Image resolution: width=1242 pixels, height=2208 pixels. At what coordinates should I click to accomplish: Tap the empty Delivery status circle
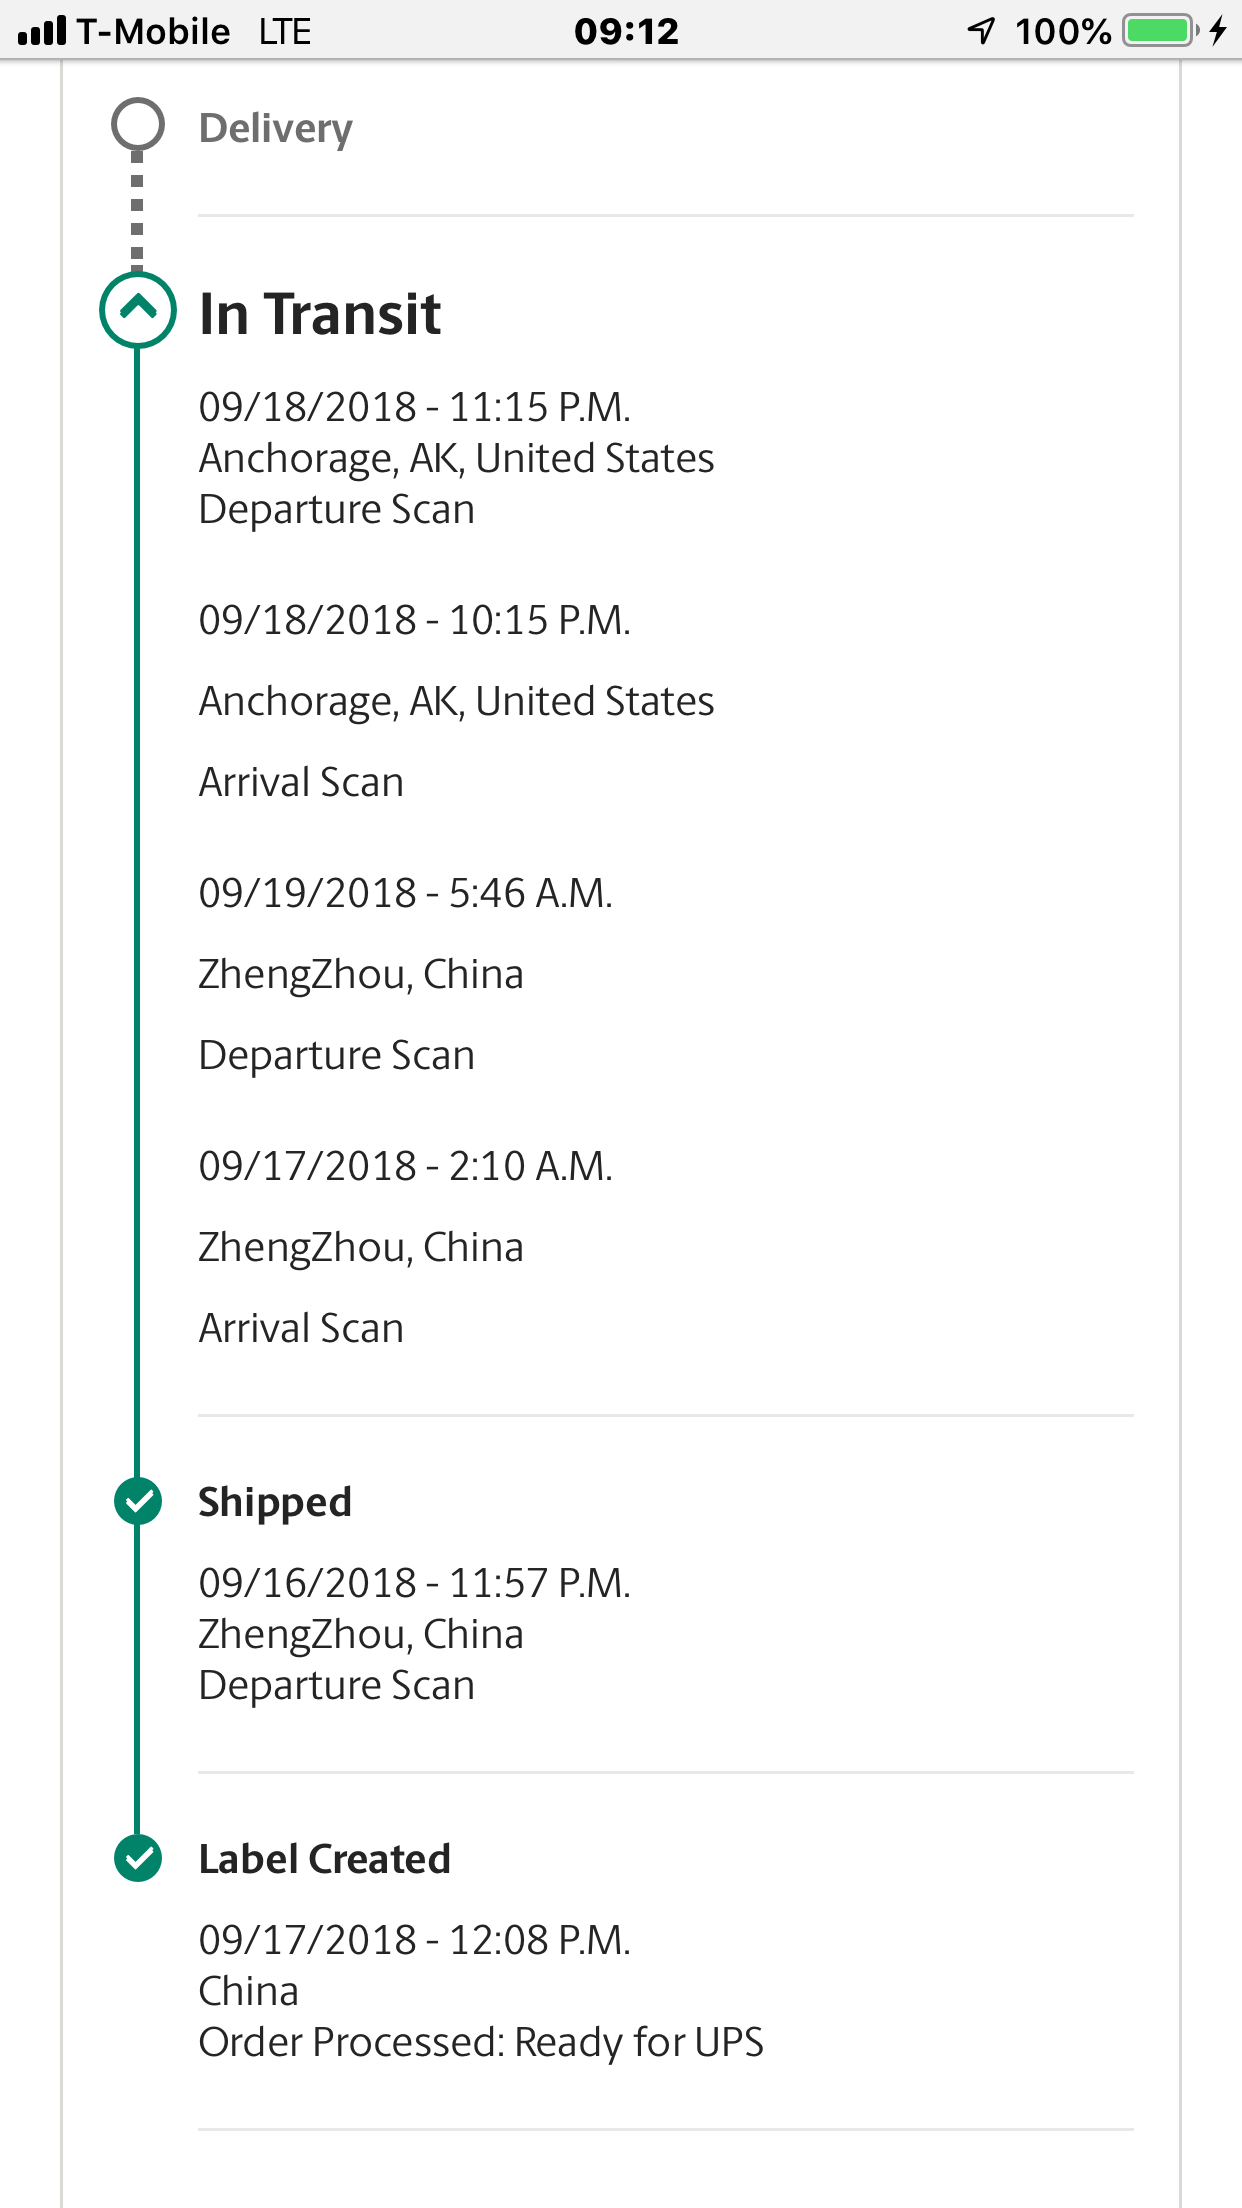click(x=138, y=125)
